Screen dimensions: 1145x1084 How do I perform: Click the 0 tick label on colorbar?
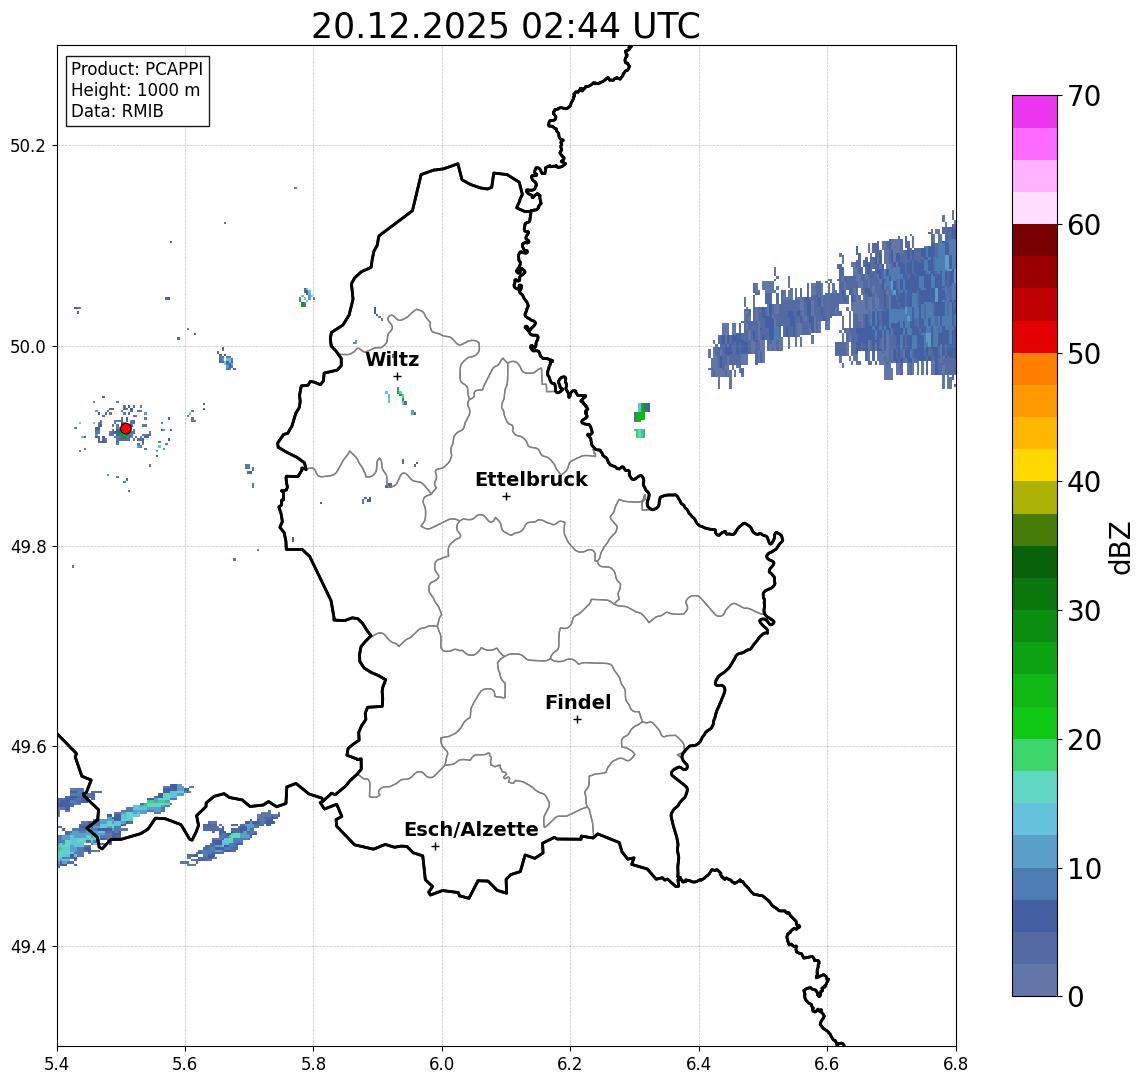pyautogui.click(x=1076, y=996)
